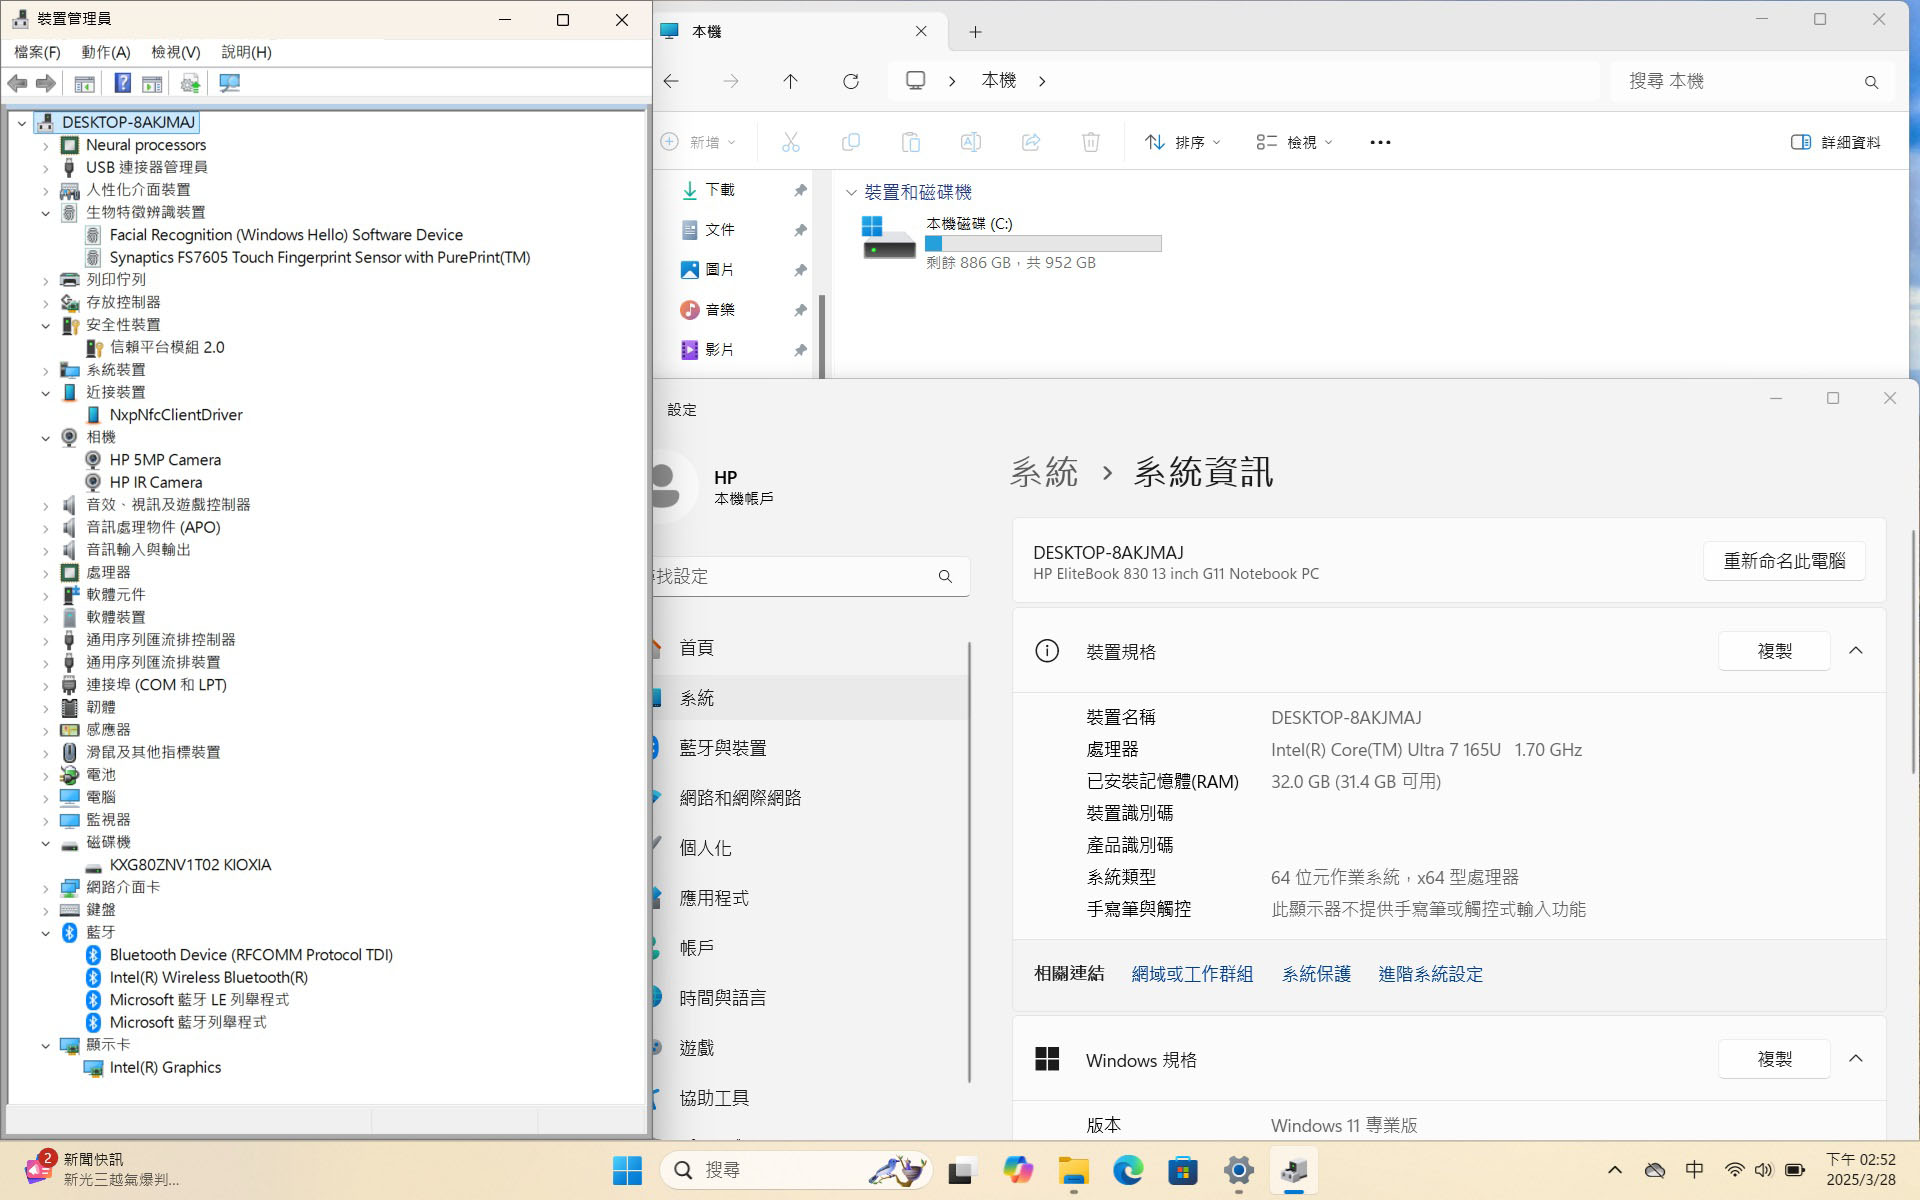1920x1200 pixels.
Task: Collapse the 相機 node
Action: (x=45, y=437)
